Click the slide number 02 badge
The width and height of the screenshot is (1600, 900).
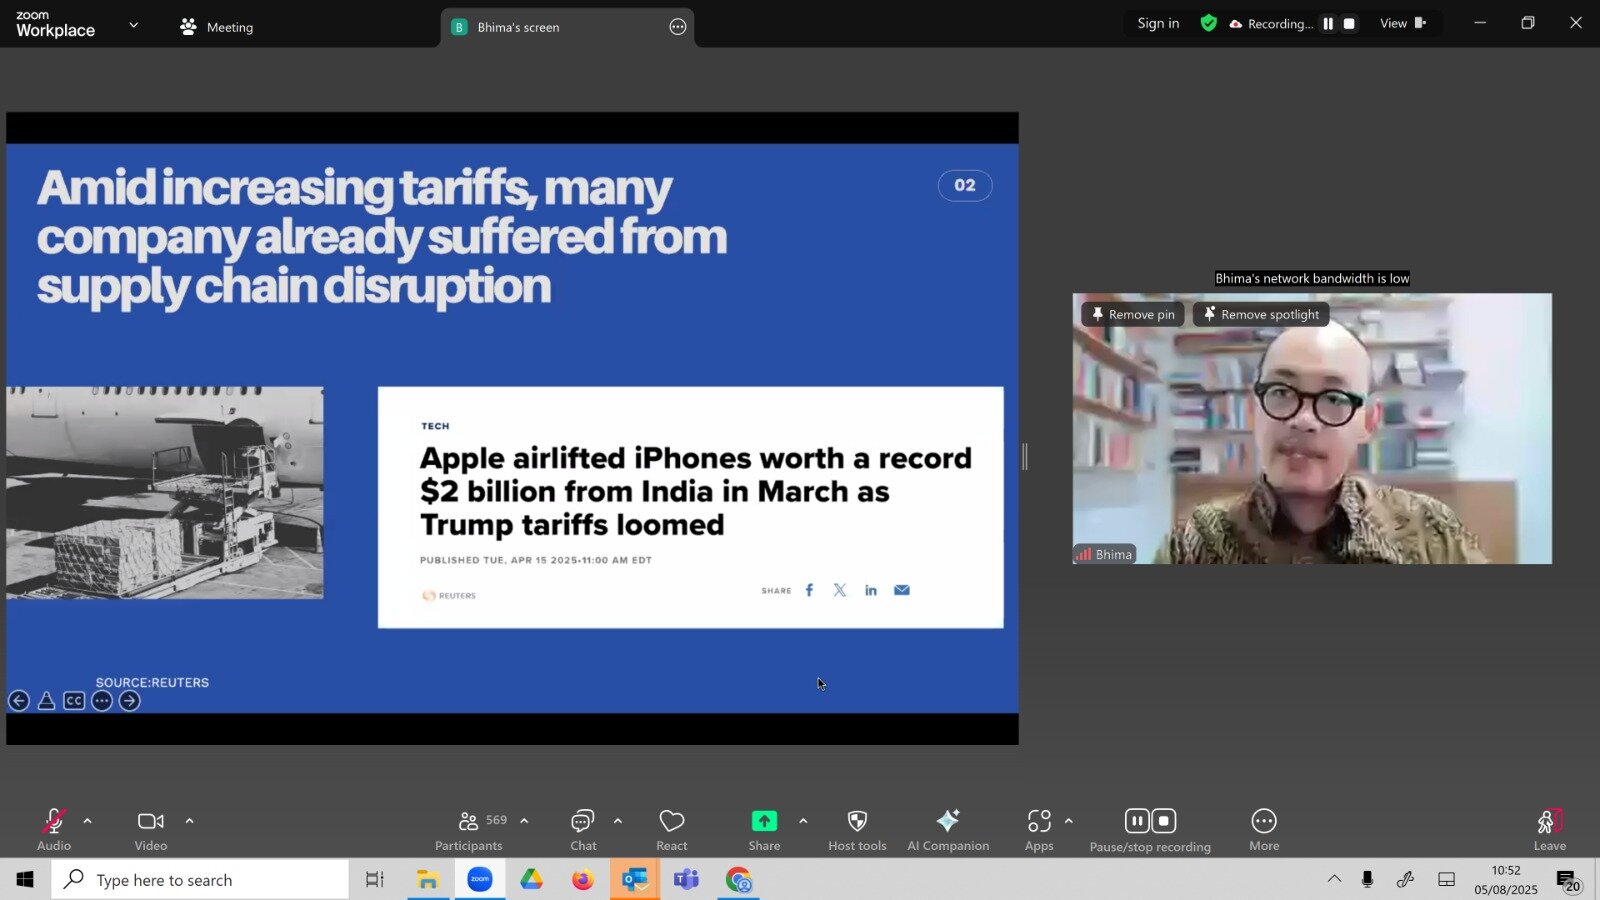pyautogui.click(x=965, y=185)
